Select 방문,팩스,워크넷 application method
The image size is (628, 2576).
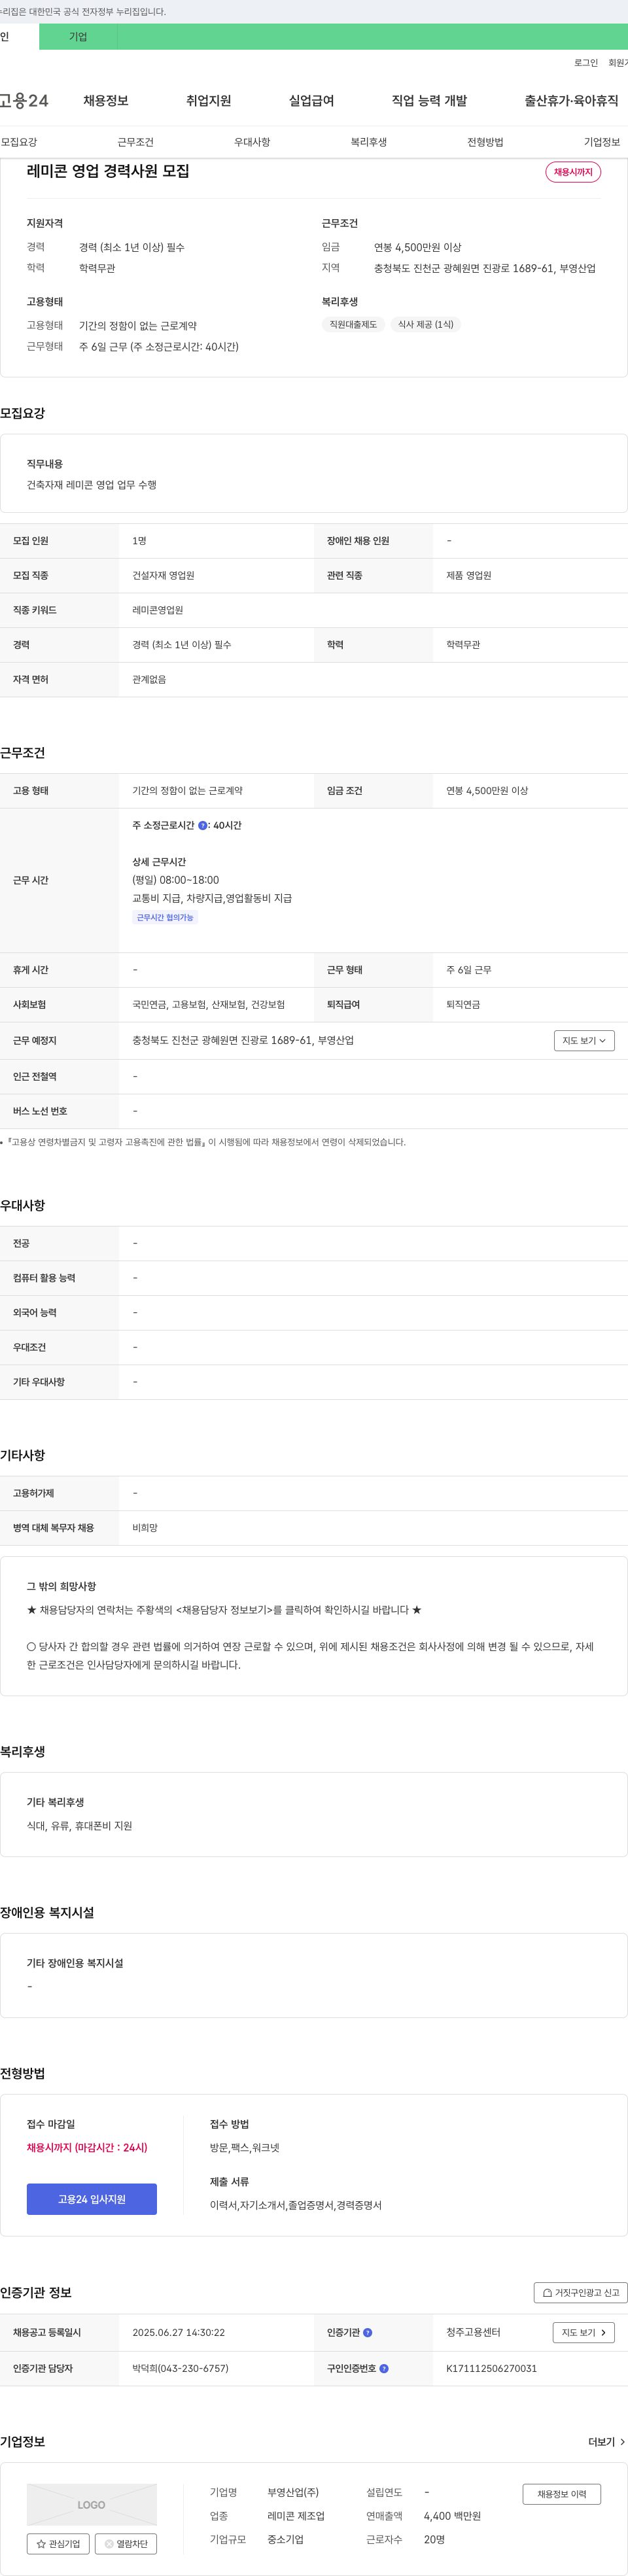[x=245, y=2147]
